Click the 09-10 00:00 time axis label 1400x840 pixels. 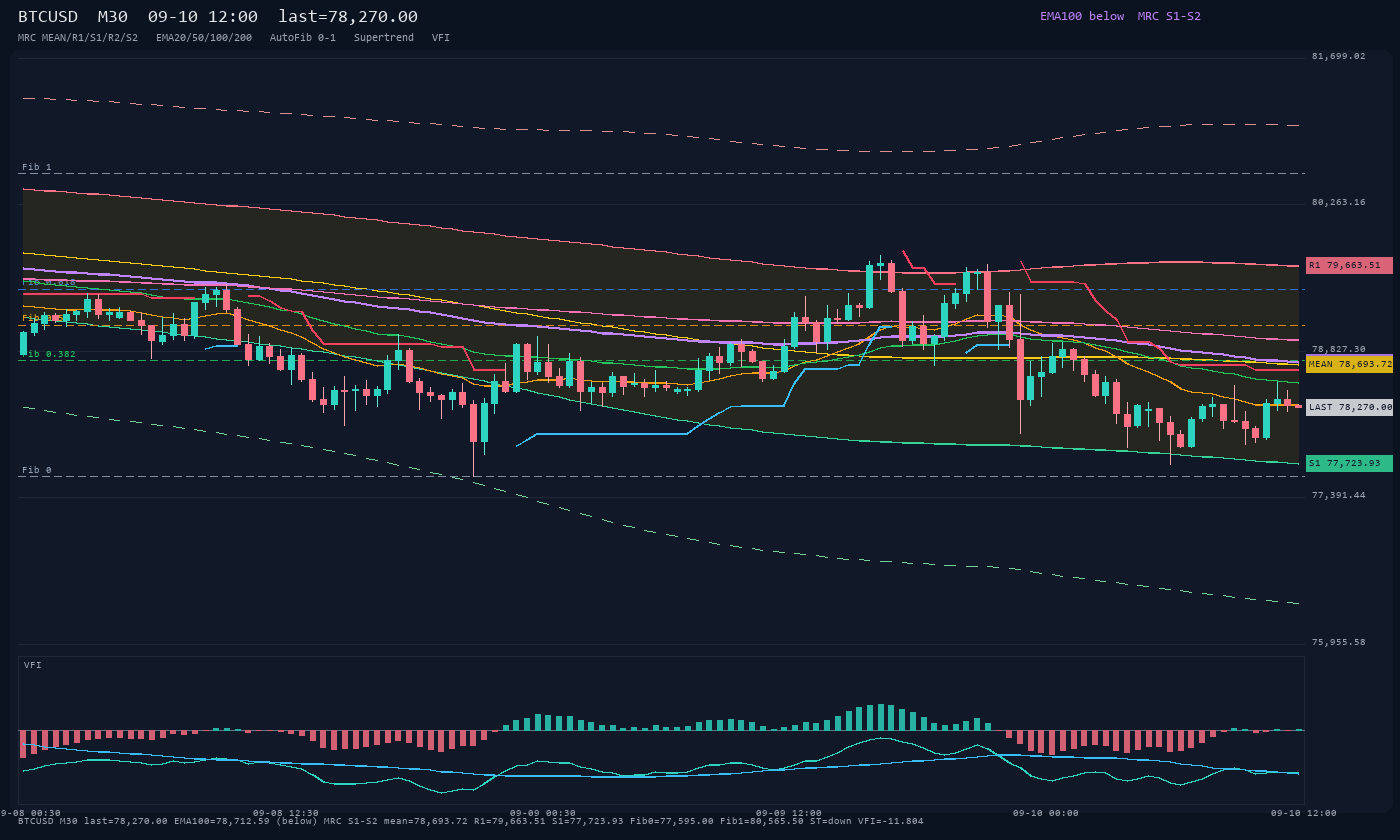click(1046, 813)
